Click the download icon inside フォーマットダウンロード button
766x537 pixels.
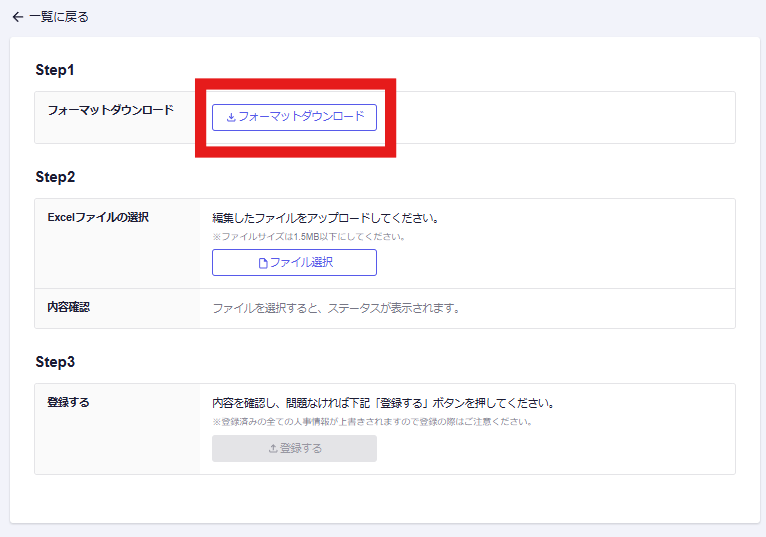pos(231,117)
